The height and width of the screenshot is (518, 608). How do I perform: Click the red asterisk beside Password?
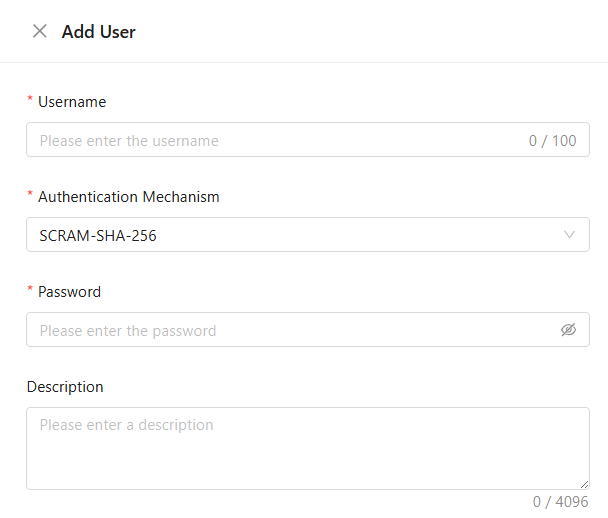coord(30,288)
